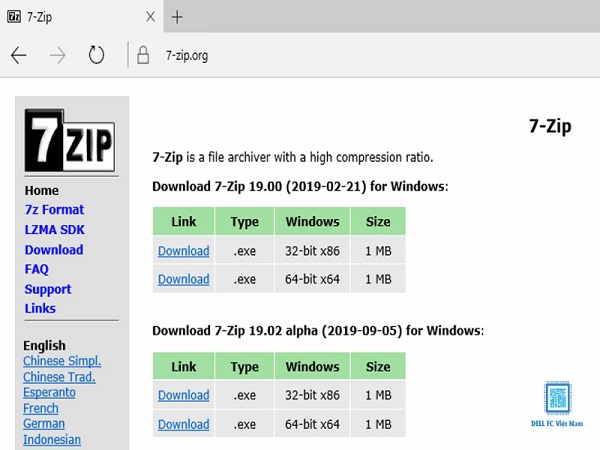Click the Windows column header in 19.00 table
The height and width of the screenshot is (450, 600).
(312, 222)
